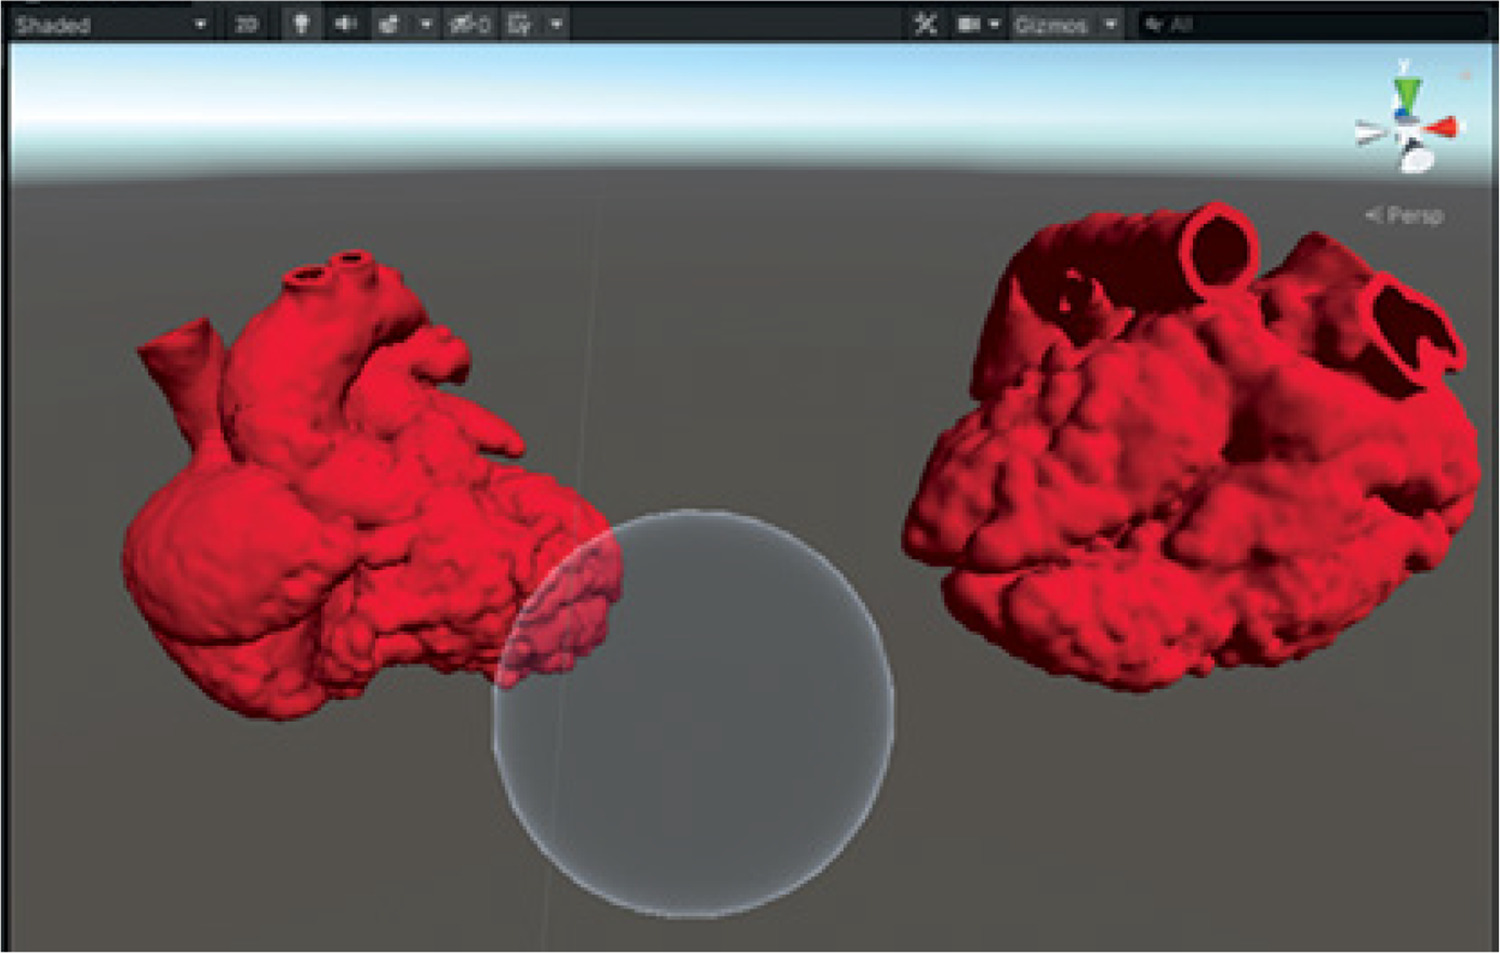Screen dimensions: 1500x953
Task: Expand the effects dropdown arrow
Action: click(426, 24)
